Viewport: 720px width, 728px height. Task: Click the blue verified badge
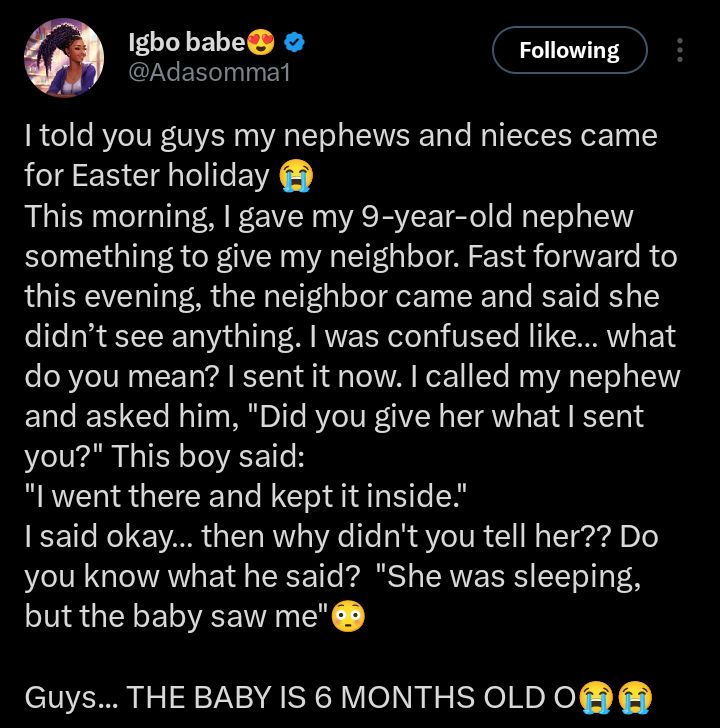click(x=296, y=42)
